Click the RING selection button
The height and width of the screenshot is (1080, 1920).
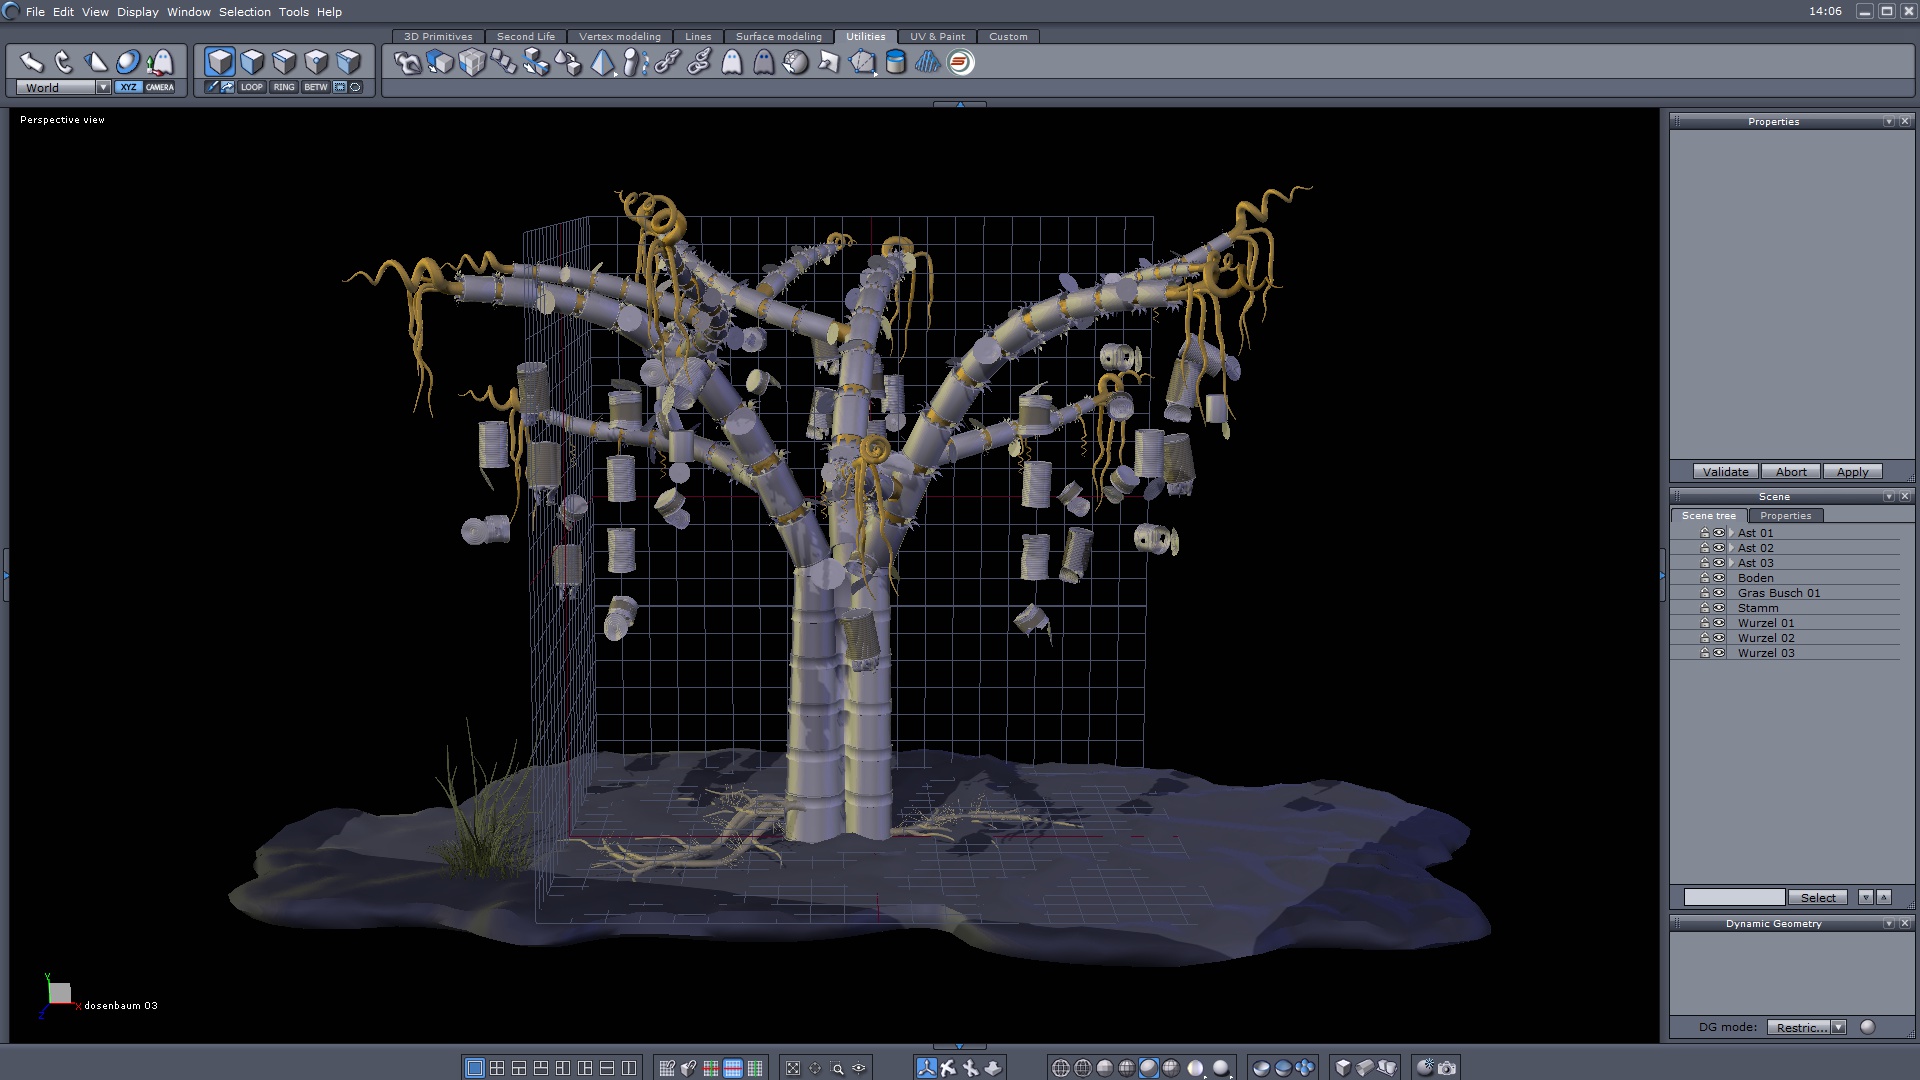coord(284,87)
